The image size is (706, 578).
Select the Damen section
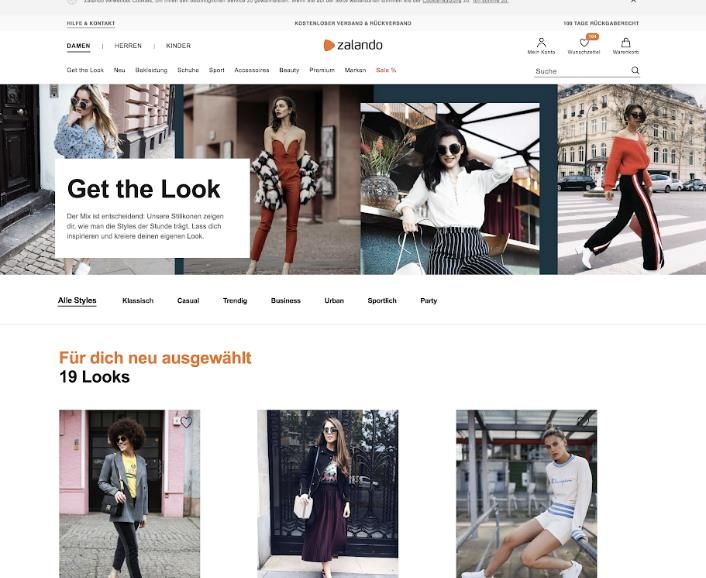[x=78, y=46]
